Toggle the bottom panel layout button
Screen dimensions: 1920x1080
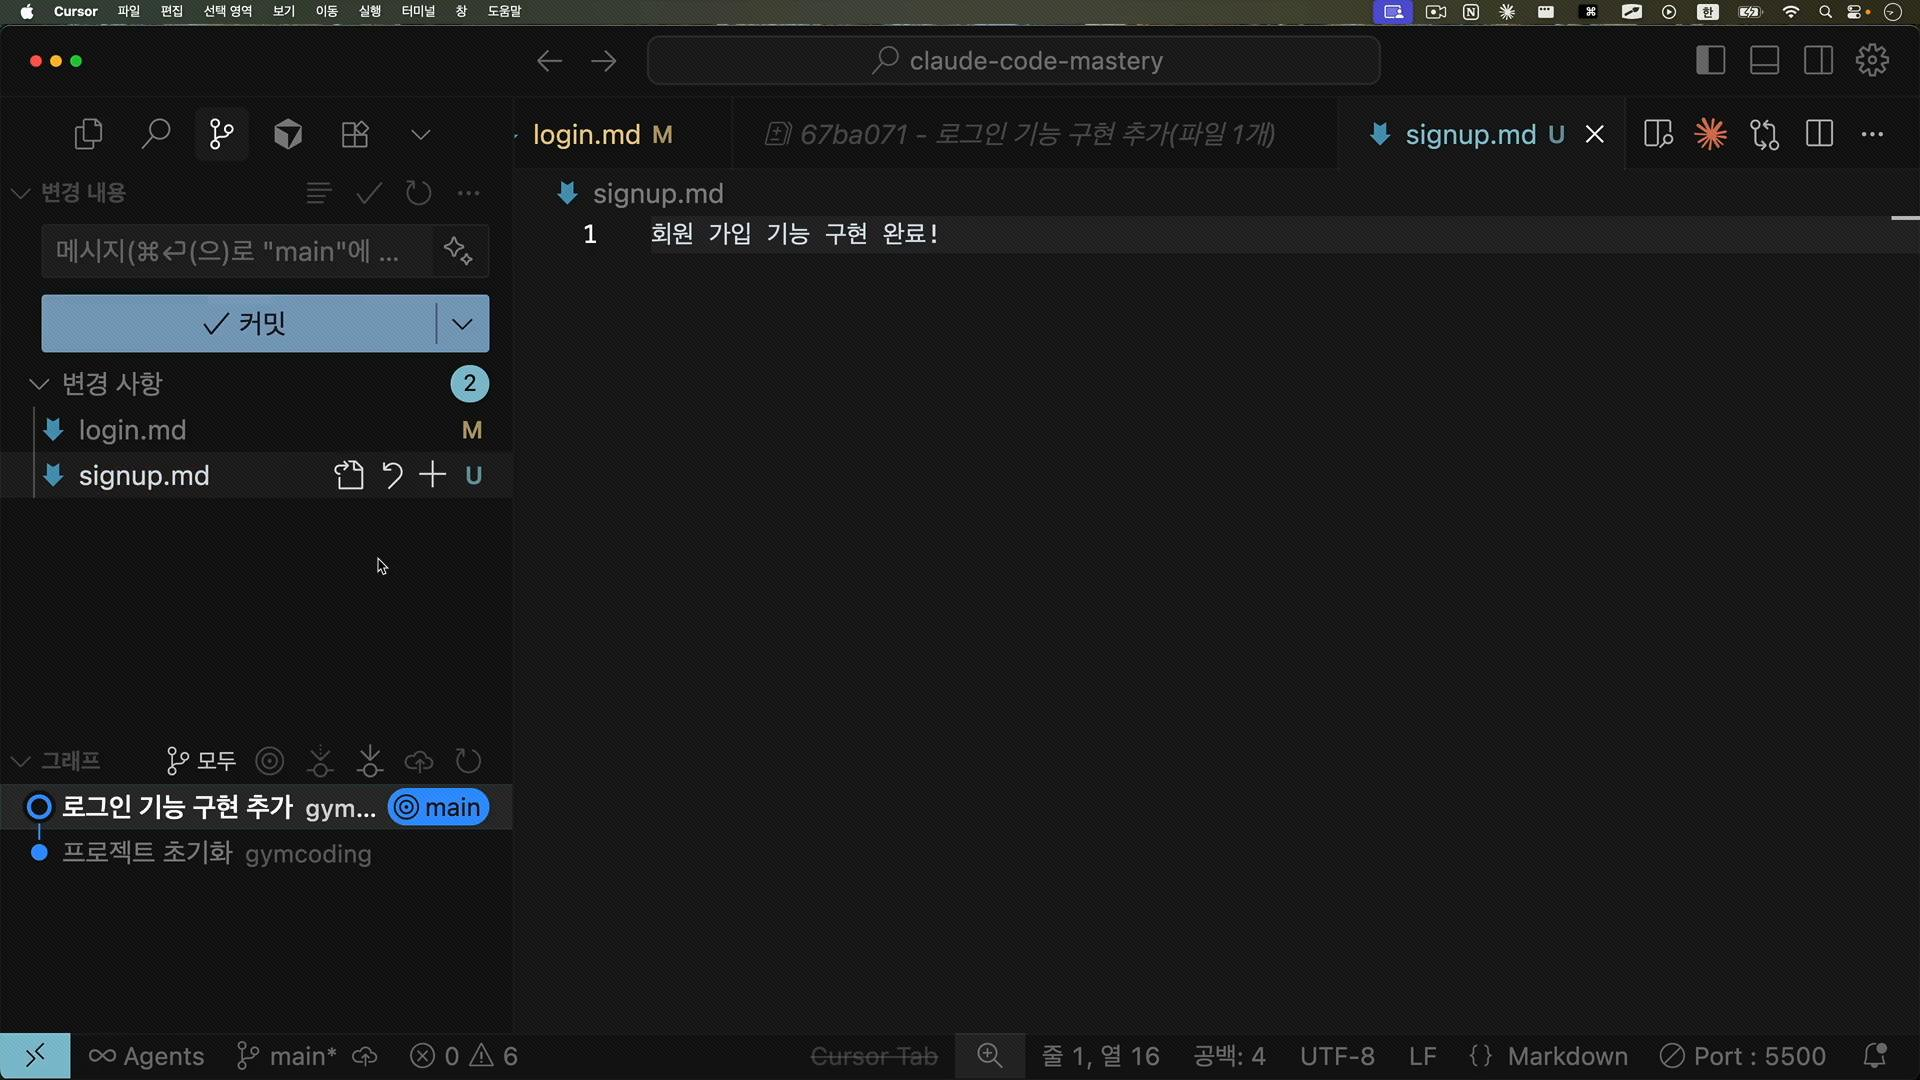(1764, 61)
